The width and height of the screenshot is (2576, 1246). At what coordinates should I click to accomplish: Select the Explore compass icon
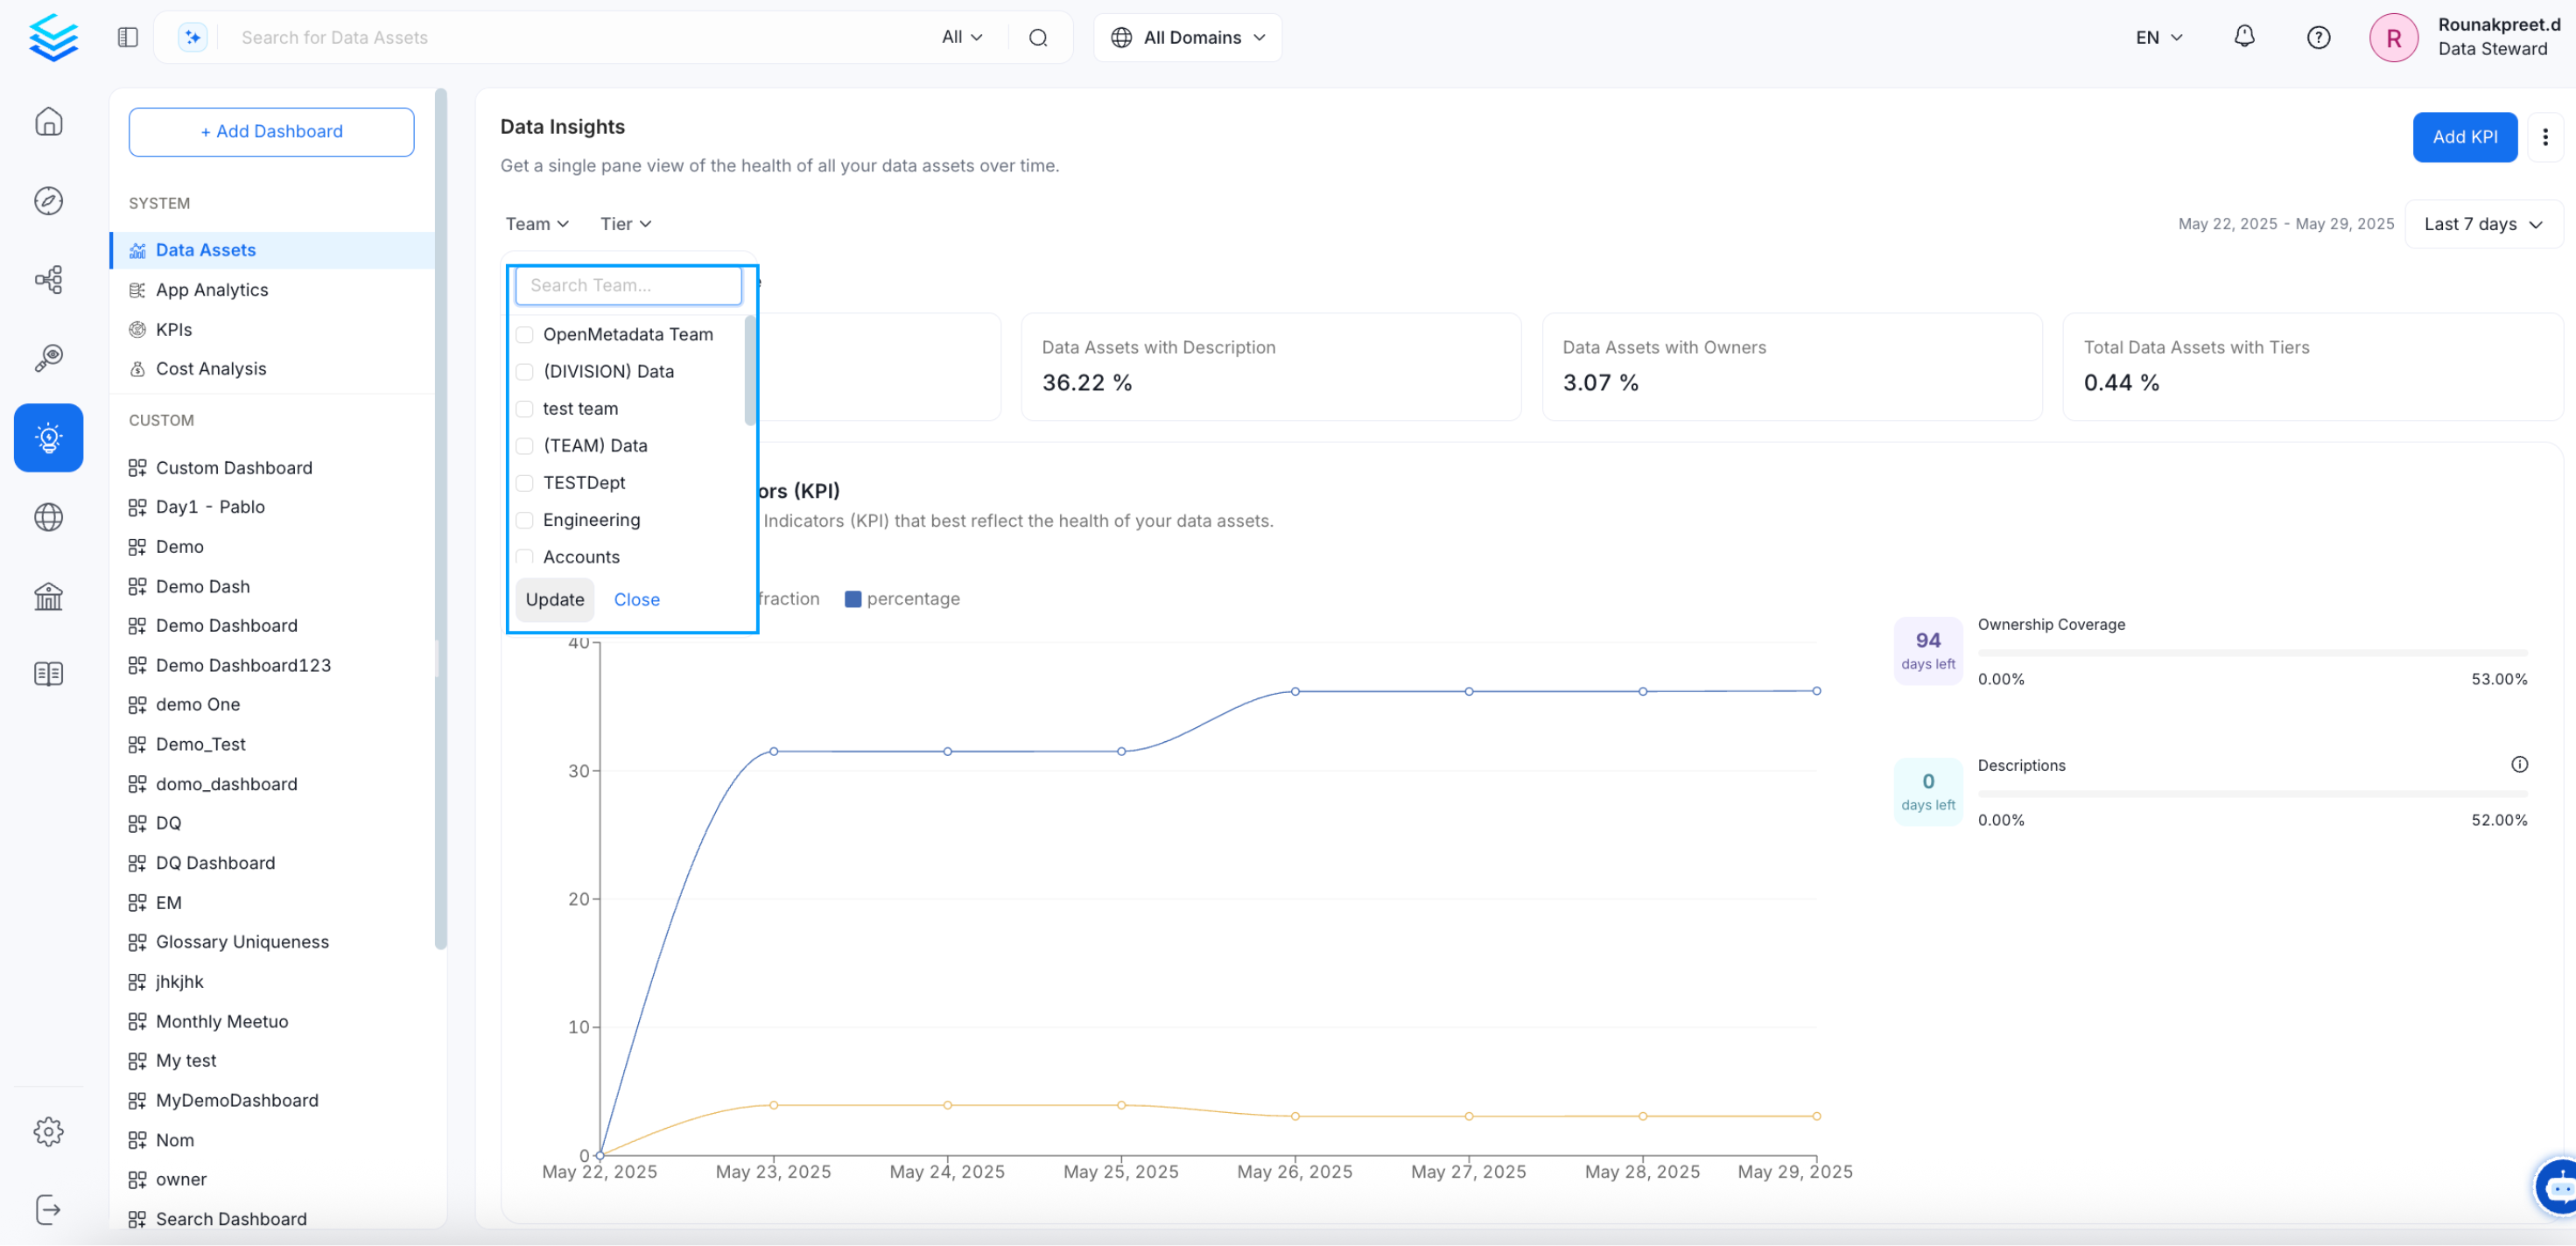49,200
